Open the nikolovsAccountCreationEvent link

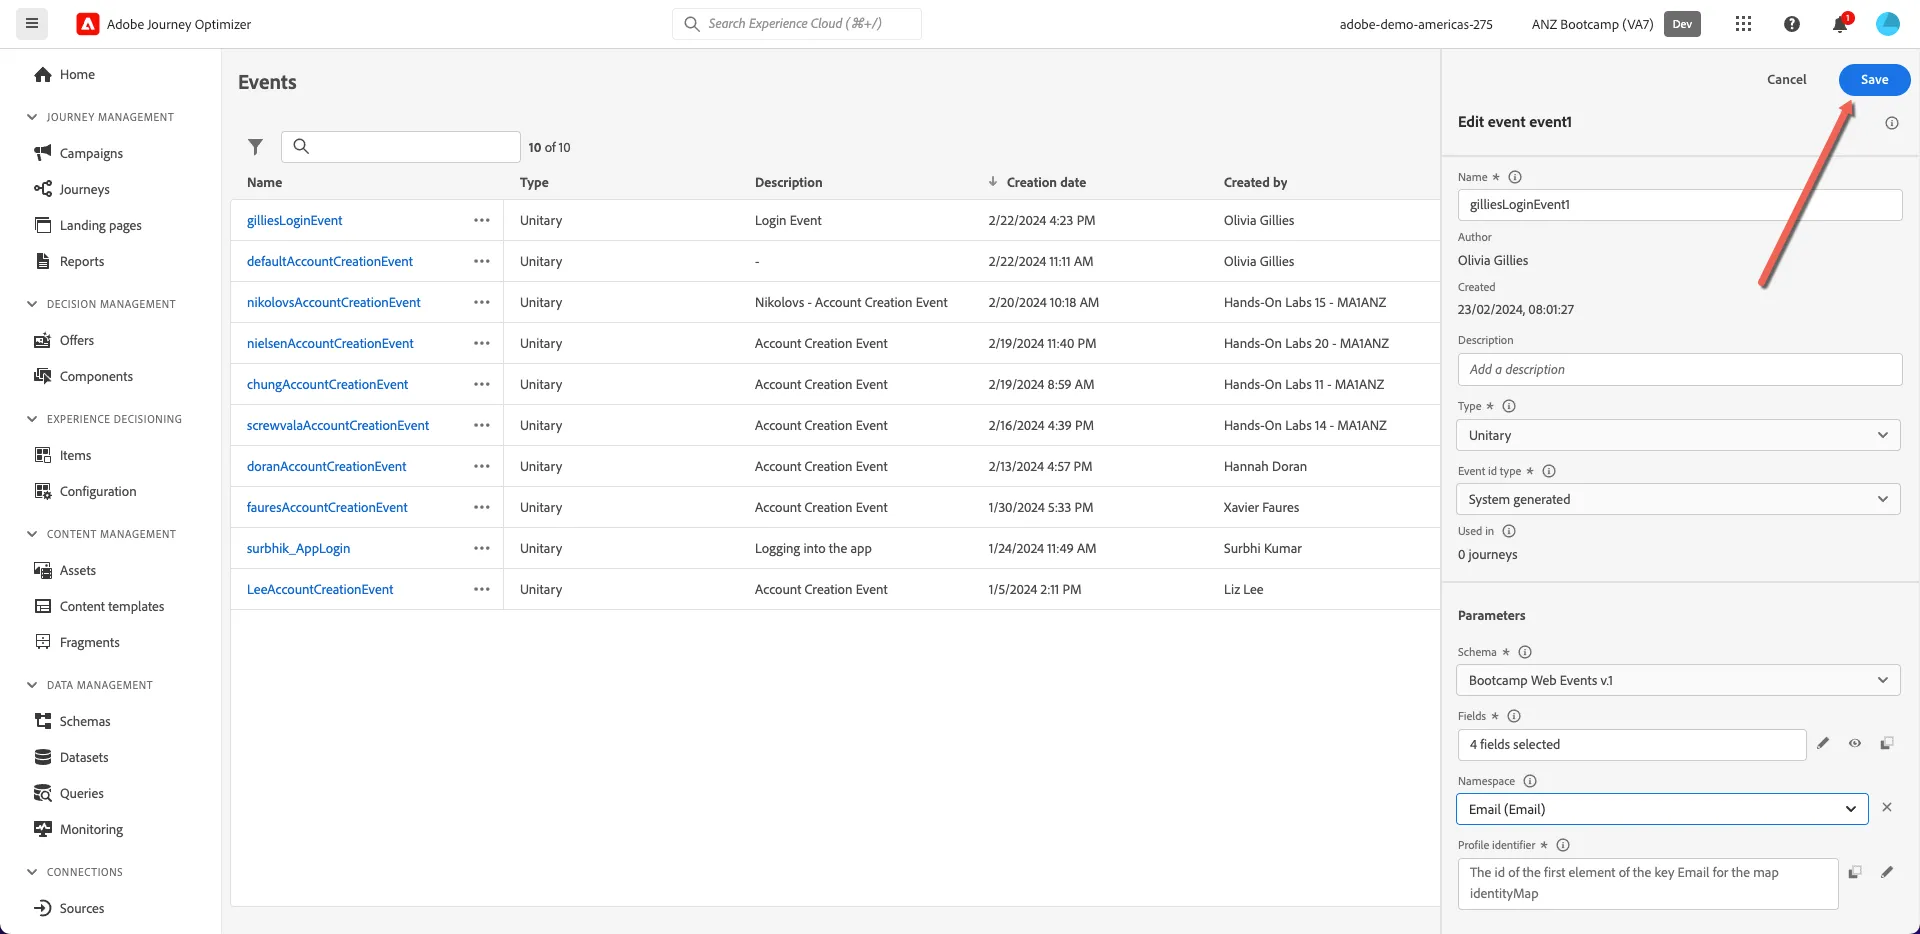pos(334,302)
